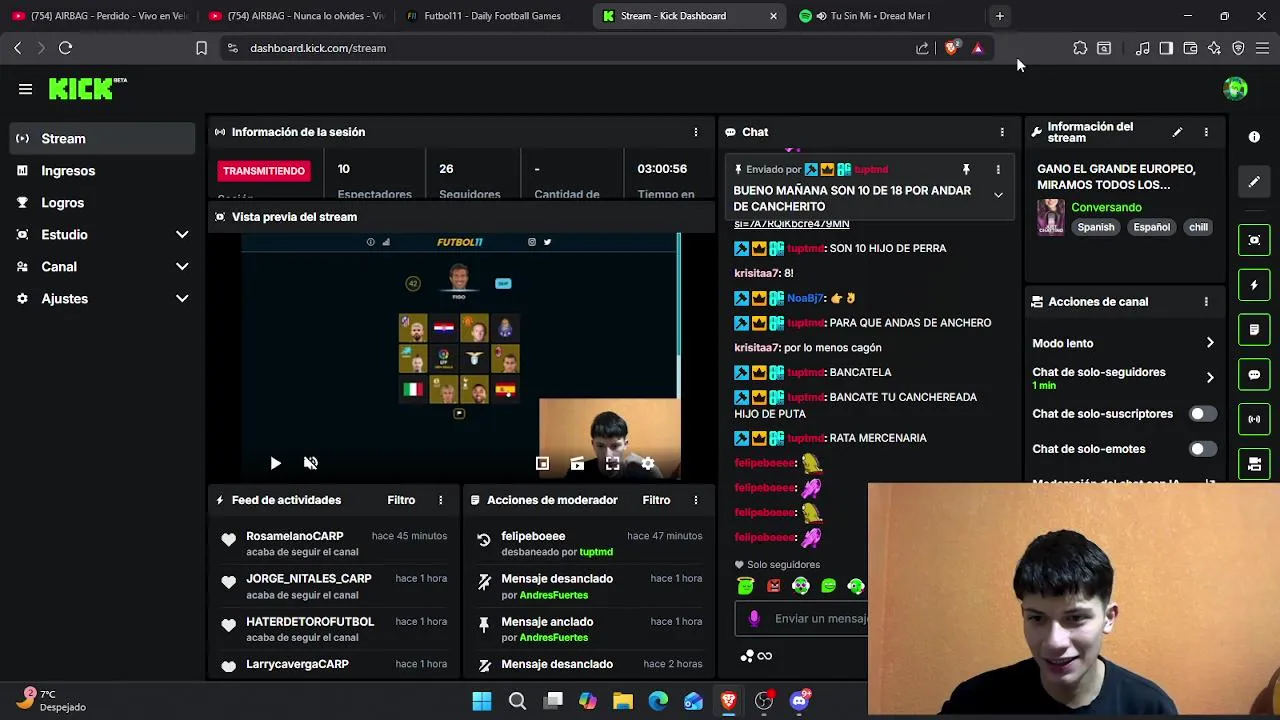Open Discord from the taskbar

799,701
